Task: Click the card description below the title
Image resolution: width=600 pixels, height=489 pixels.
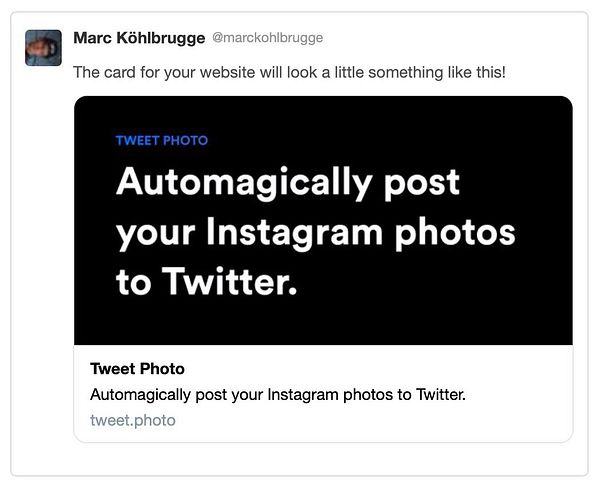Action: click(278, 395)
